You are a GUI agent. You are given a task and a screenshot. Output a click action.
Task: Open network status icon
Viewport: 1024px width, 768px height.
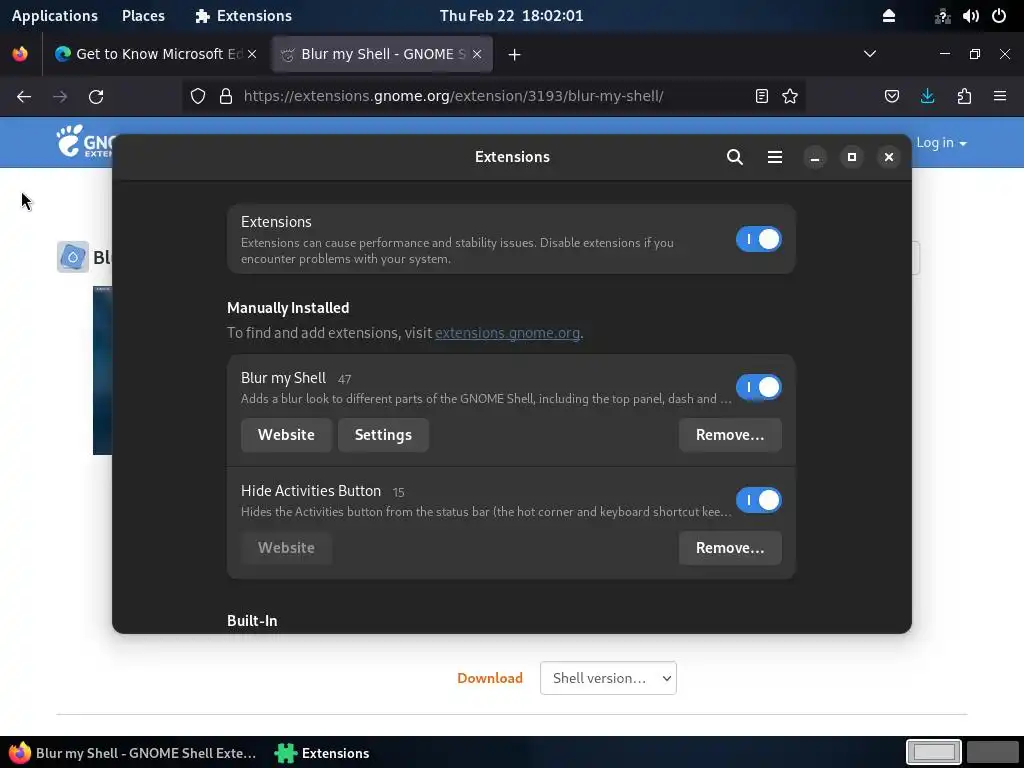pyautogui.click(x=942, y=16)
